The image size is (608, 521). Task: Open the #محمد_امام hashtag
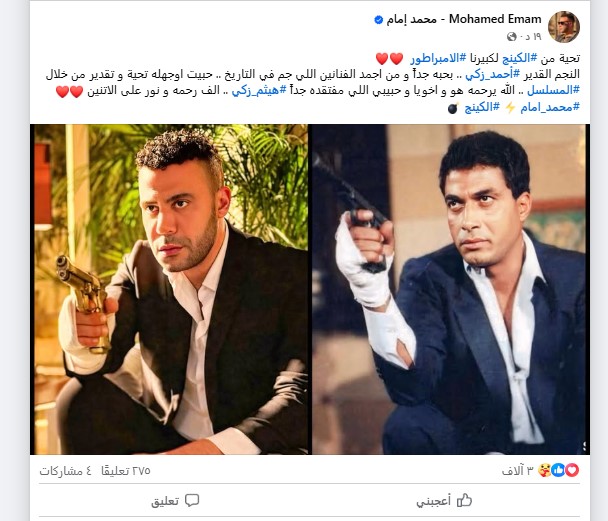click(x=550, y=107)
